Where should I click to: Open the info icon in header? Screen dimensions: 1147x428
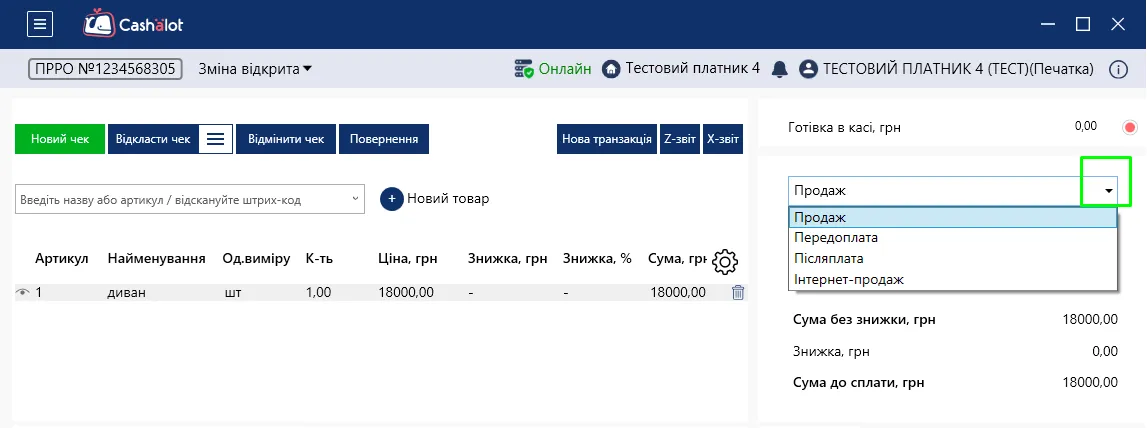(1118, 70)
